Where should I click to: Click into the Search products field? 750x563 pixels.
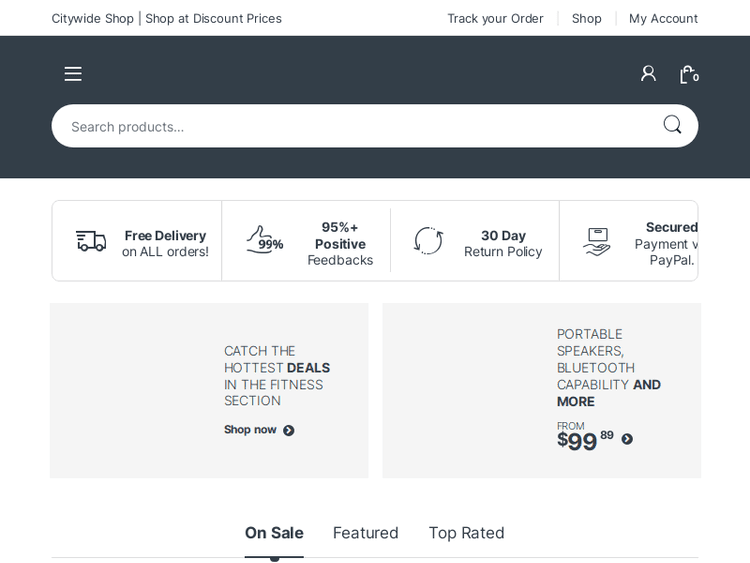click(x=350, y=126)
